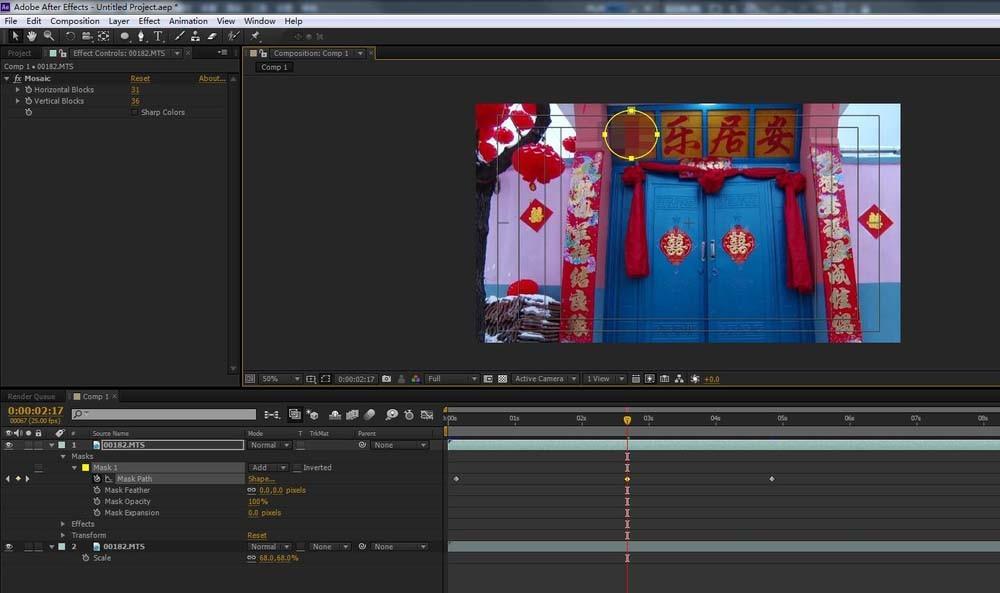Select the Clone Stamp tool

click(x=195, y=36)
